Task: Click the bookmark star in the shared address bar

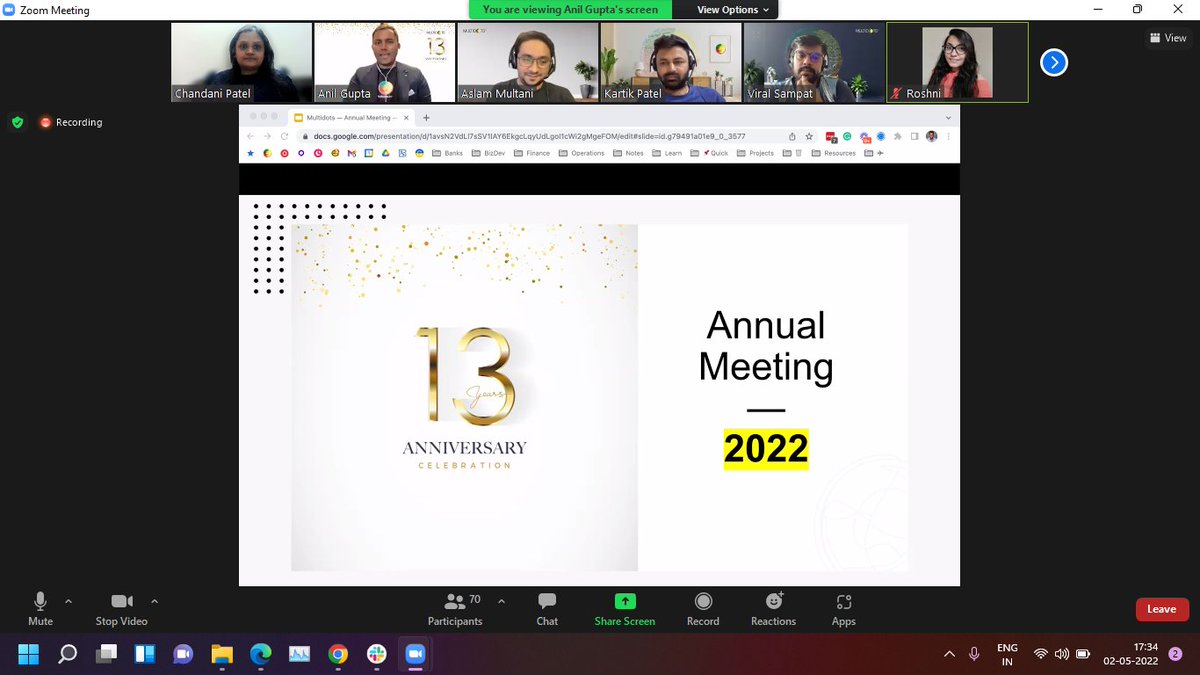Action: [808, 135]
